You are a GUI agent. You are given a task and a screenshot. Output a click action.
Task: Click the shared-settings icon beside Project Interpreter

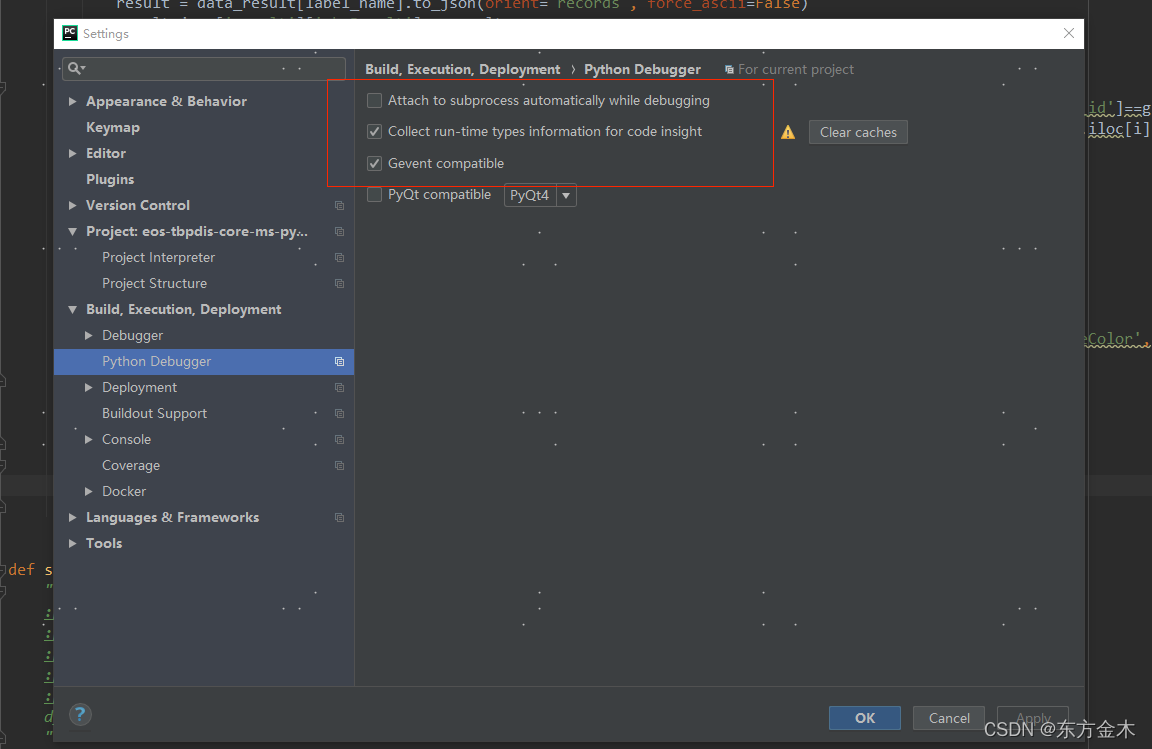338,257
